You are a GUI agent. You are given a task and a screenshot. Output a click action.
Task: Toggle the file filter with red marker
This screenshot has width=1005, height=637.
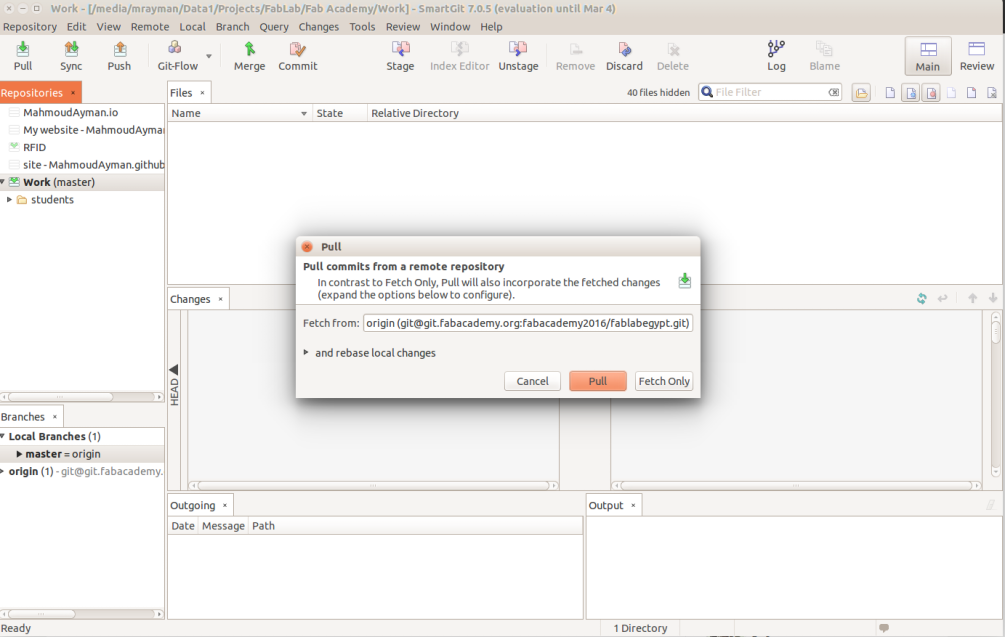(x=931, y=93)
